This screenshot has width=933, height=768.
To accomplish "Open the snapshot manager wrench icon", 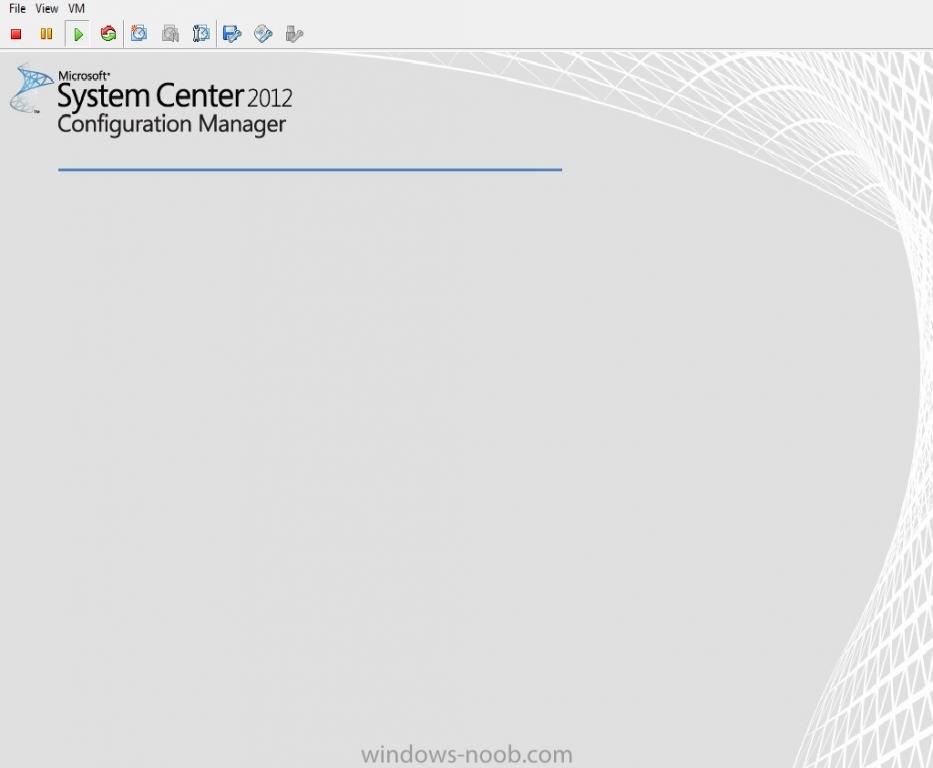I will [x=201, y=33].
